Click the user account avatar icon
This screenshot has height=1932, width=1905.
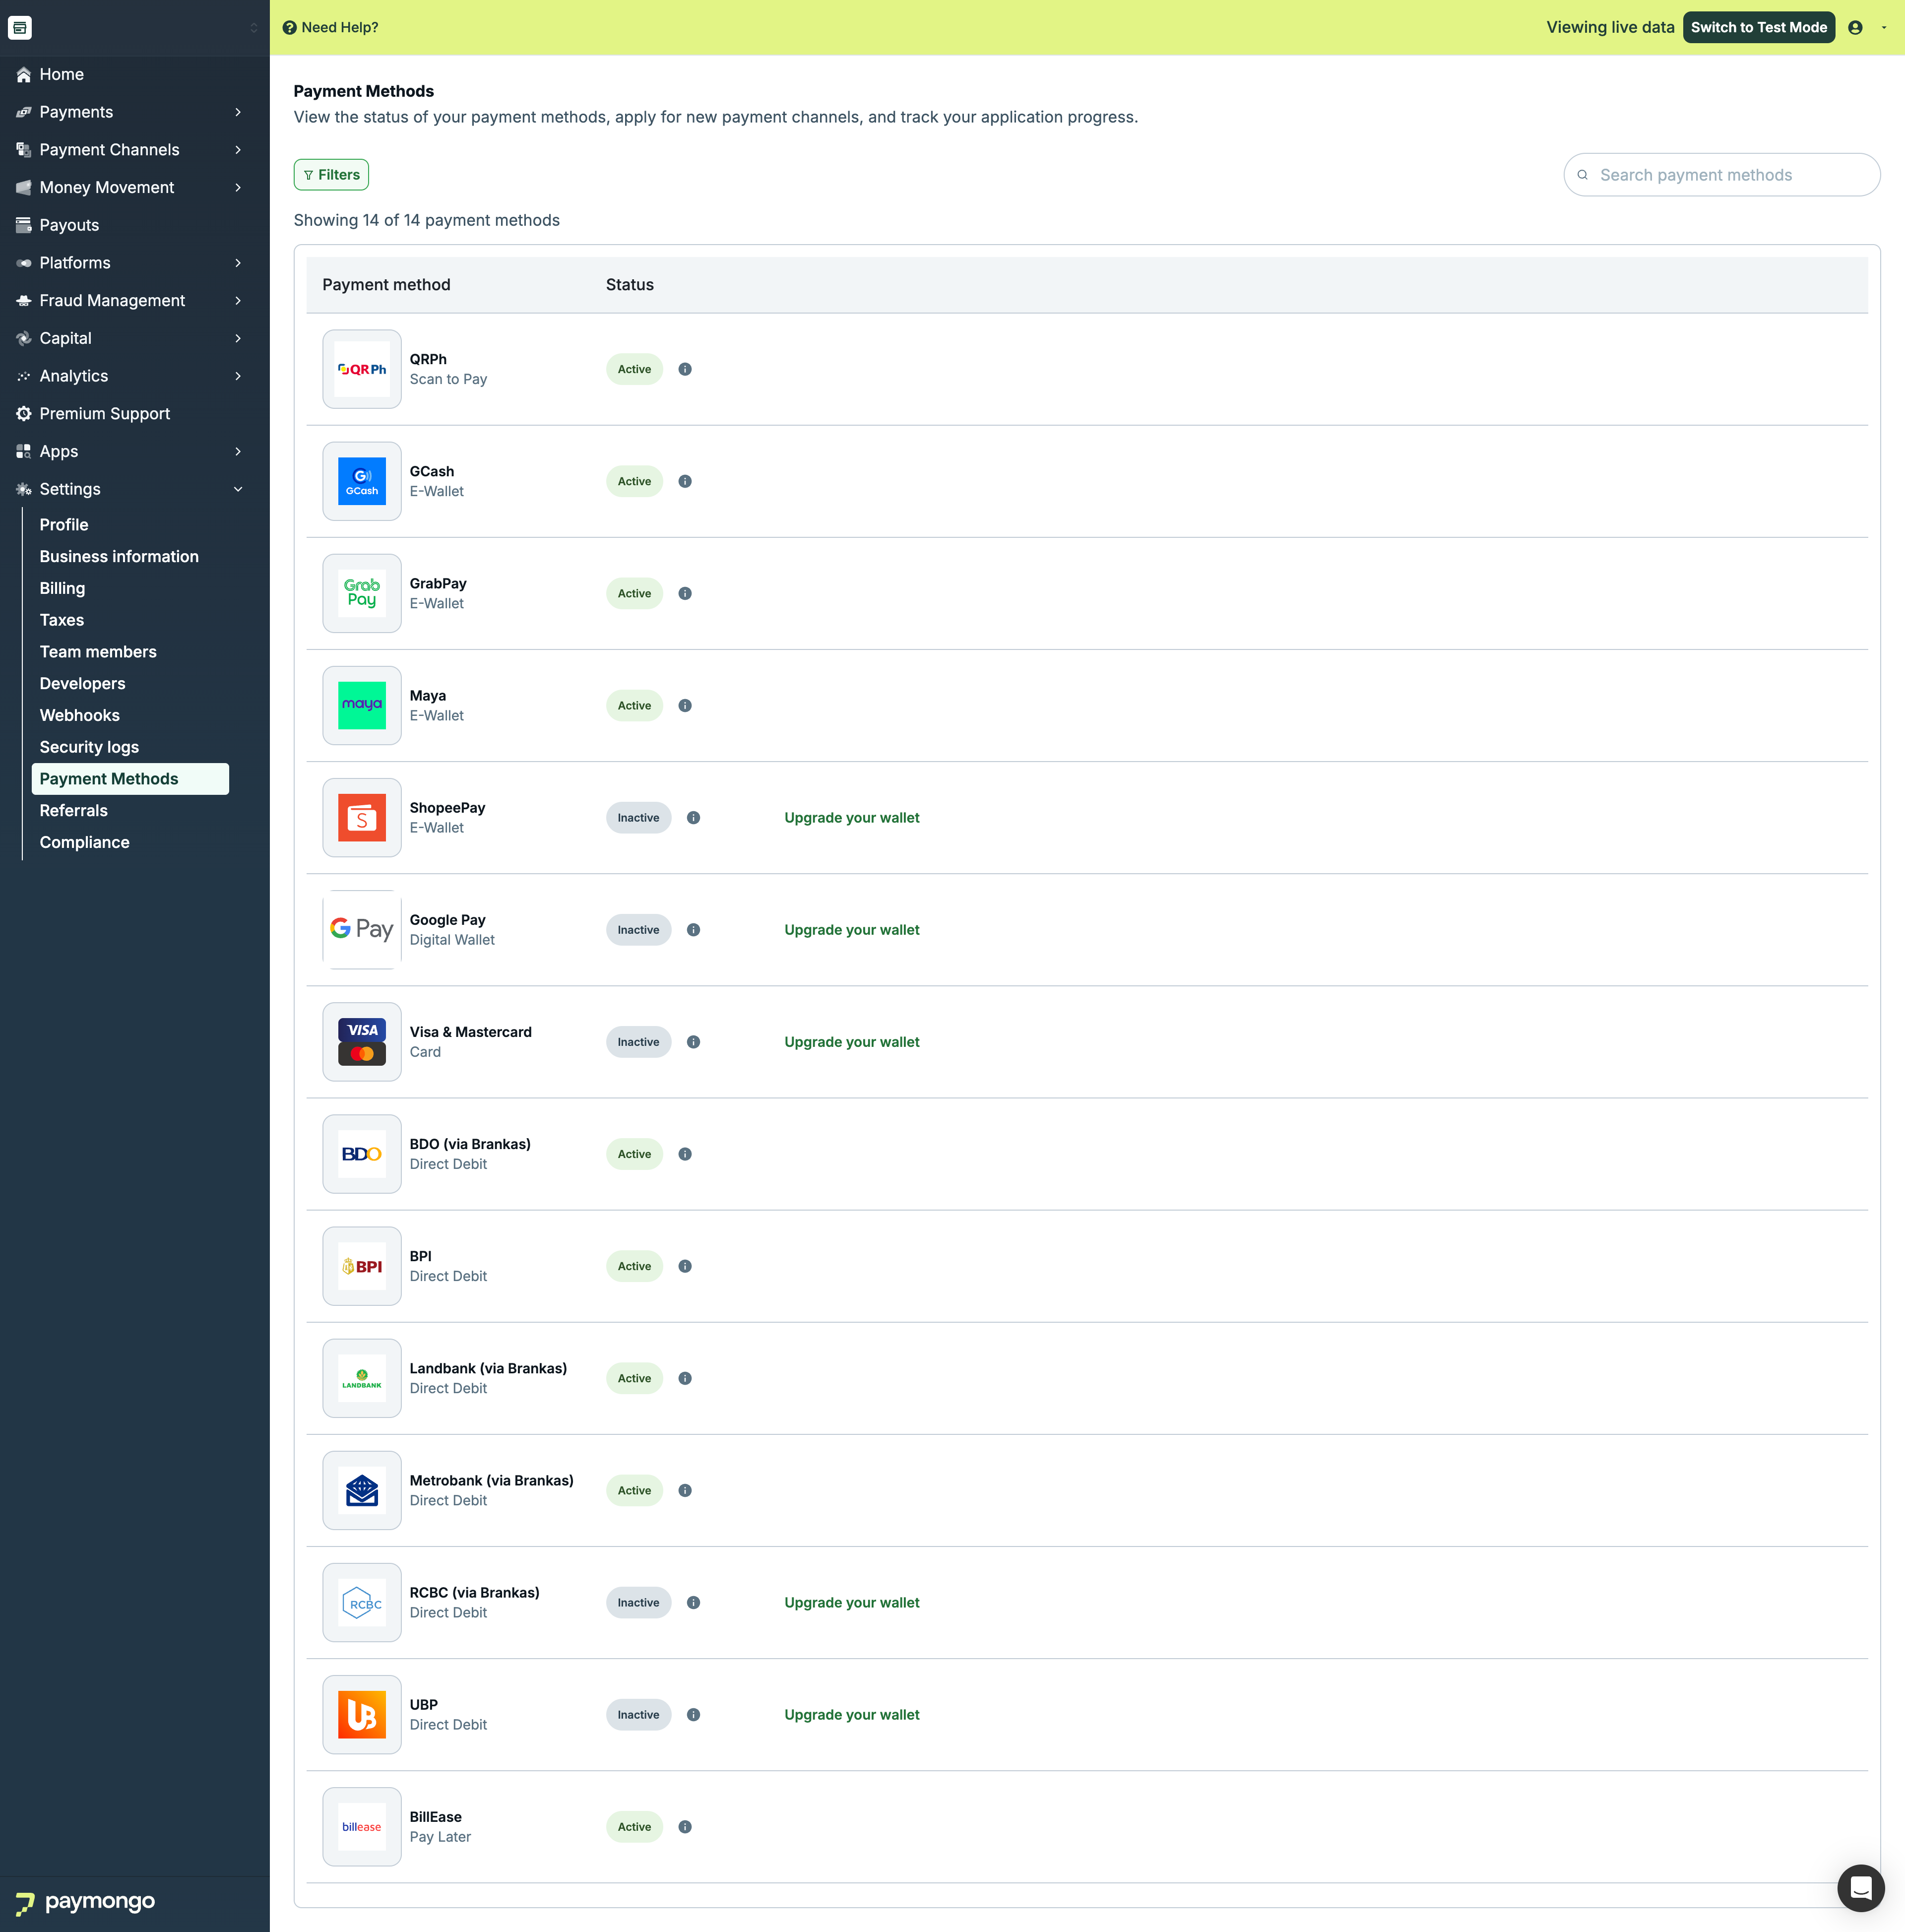[x=1855, y=27]
